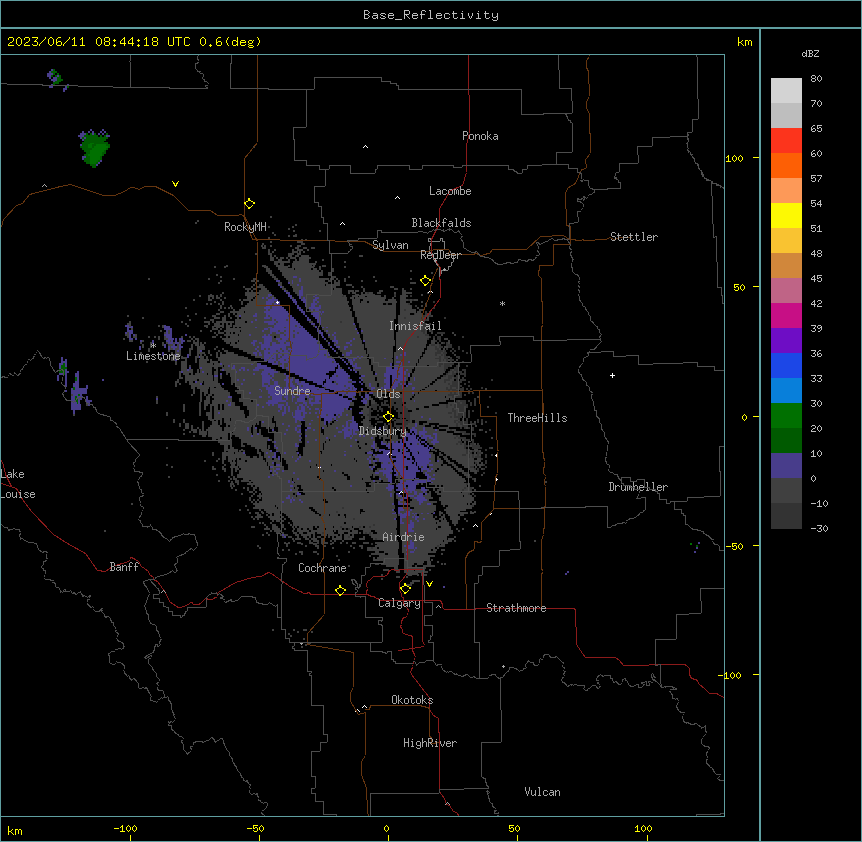Click the RedDeer city label

(x=440, y=255)
